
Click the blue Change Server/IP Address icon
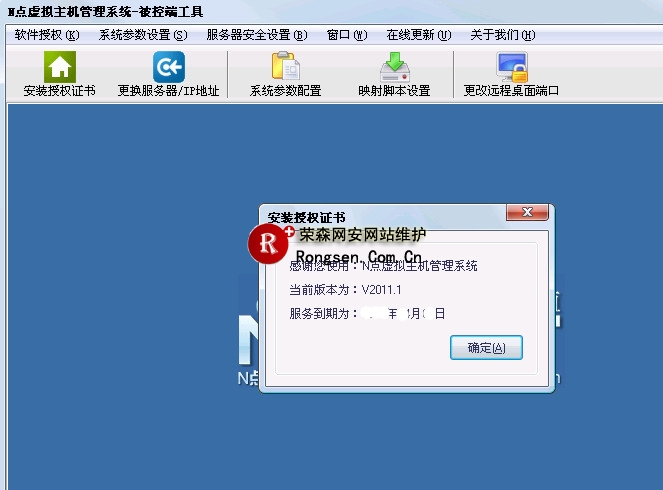tap(168, 68)
